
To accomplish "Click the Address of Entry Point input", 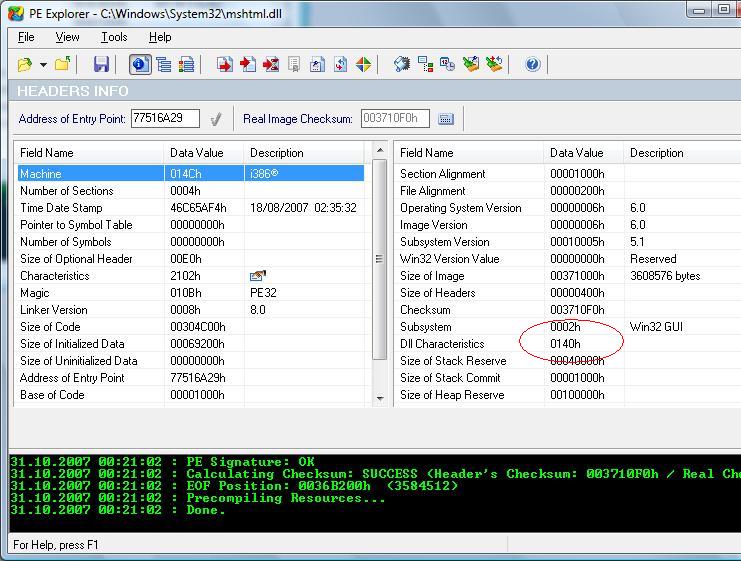I will pos(165,118).
